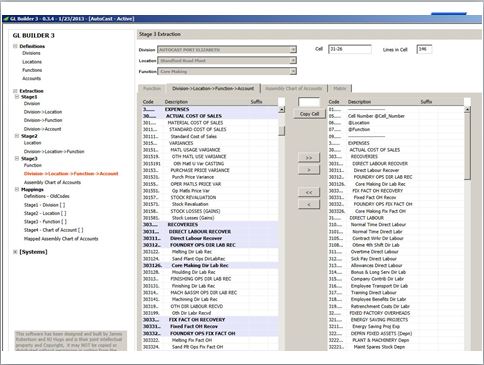This screenshot has height=365, width=484.
Task: Select Moulding Dir Lab Rec row
Action: click(x=210, y=272)
